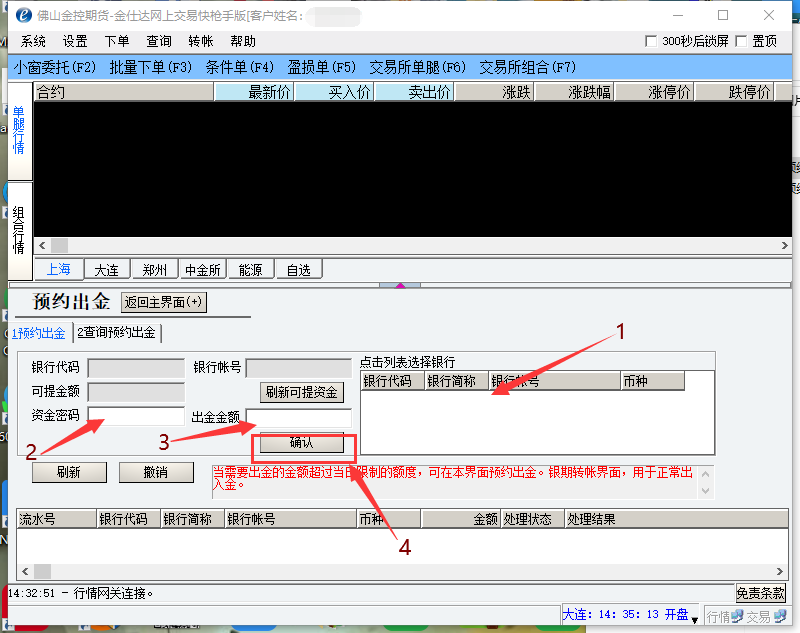Toggle the 300秒后锁屏 checkbox
Screen dimensions: 800x633
651,41
